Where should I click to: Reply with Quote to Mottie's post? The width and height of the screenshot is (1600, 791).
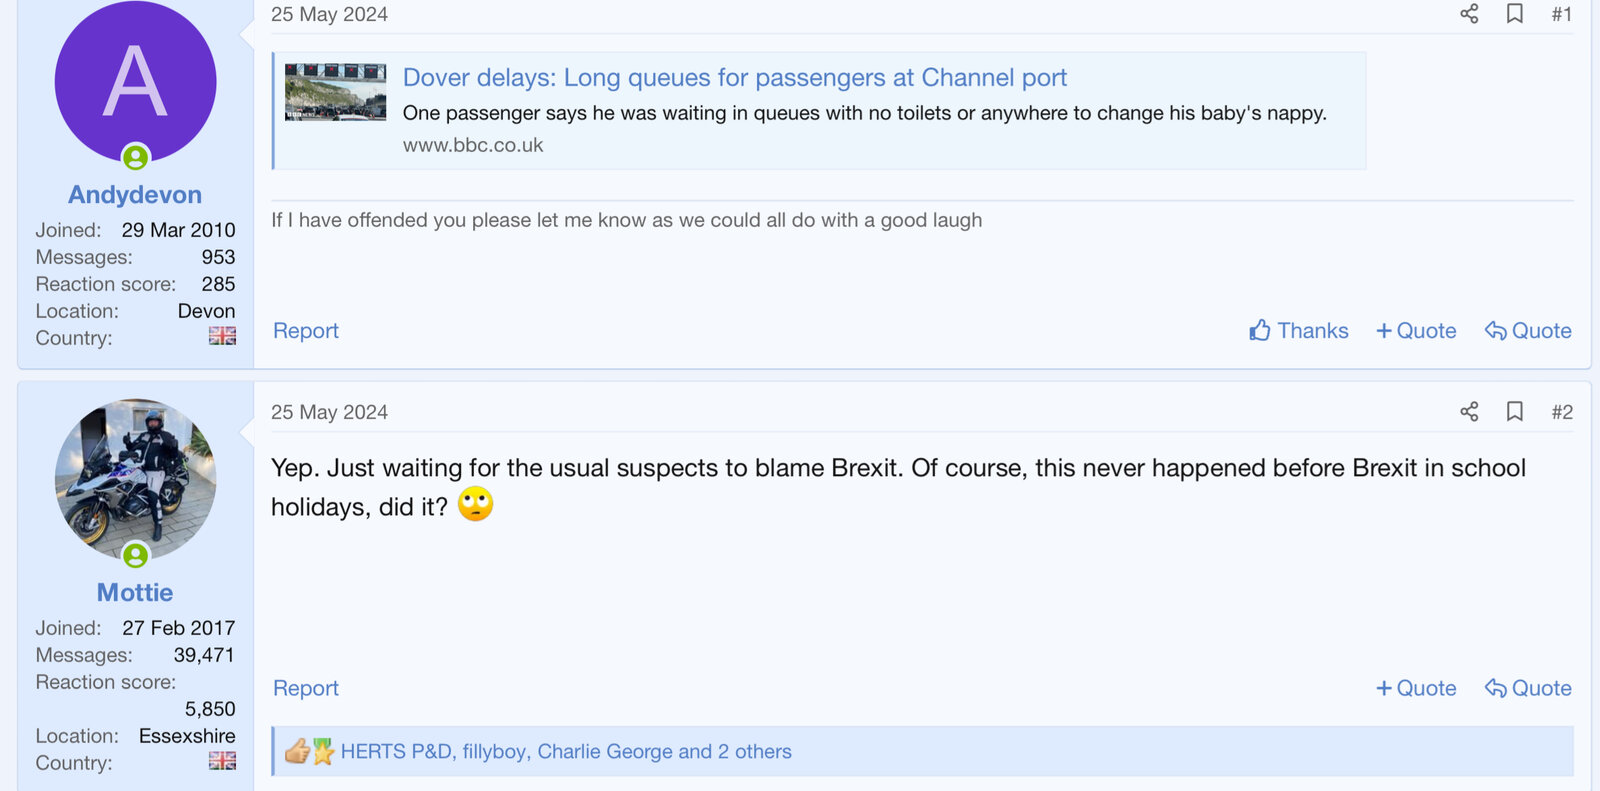tap(1528, 688)
